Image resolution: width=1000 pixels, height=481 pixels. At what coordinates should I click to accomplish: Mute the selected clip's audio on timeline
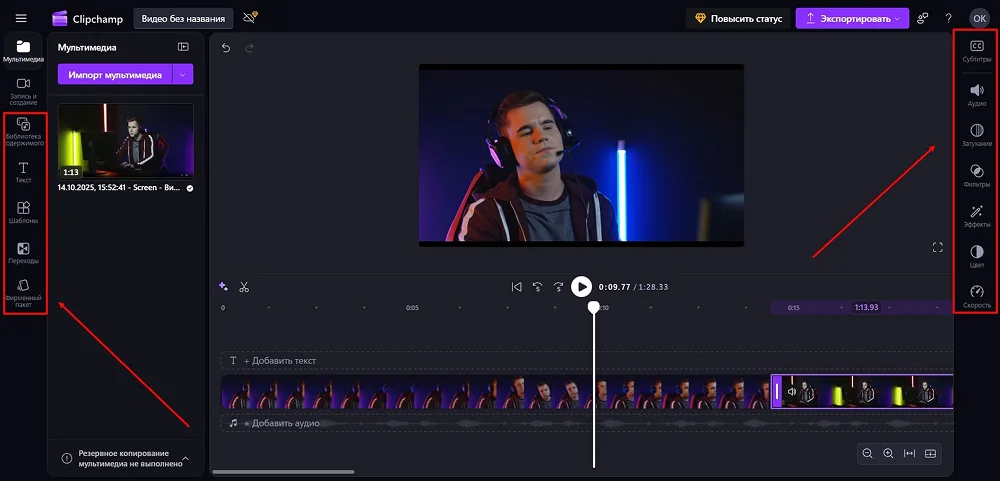tap(791, 392)
